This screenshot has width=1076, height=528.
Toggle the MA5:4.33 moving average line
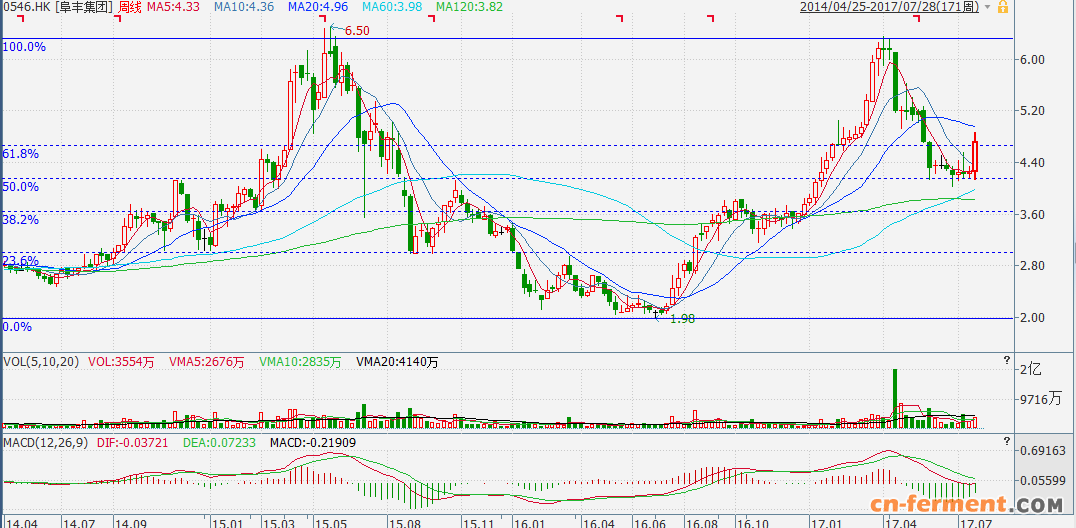click(x=173, y=7)
